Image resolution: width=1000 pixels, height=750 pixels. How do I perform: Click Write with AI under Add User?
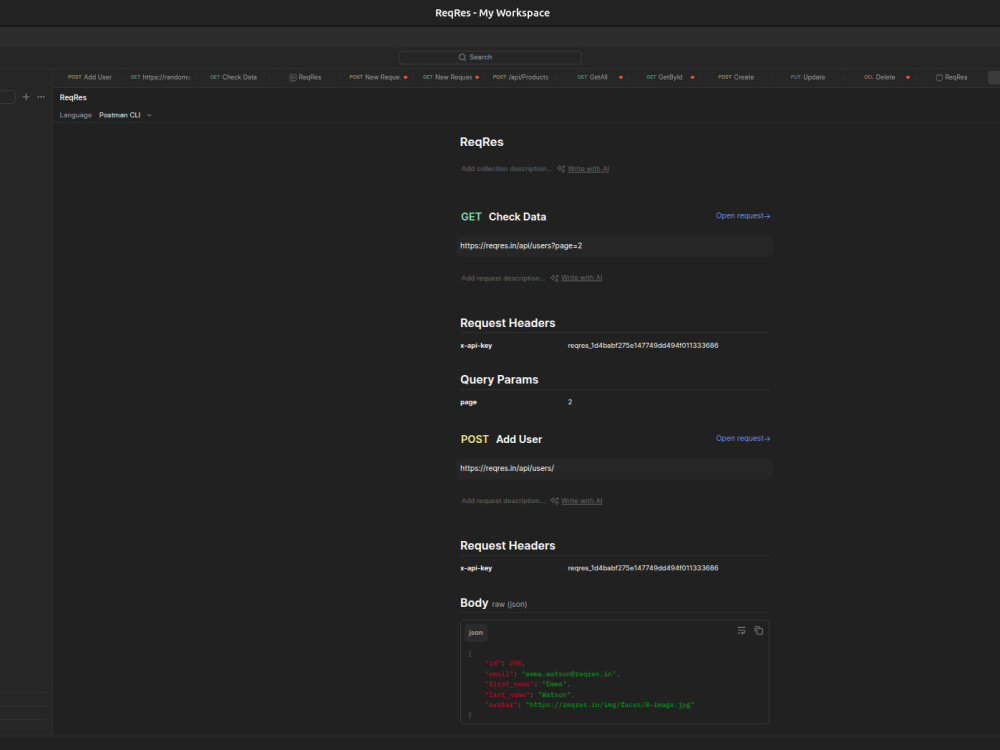(582, 501)
